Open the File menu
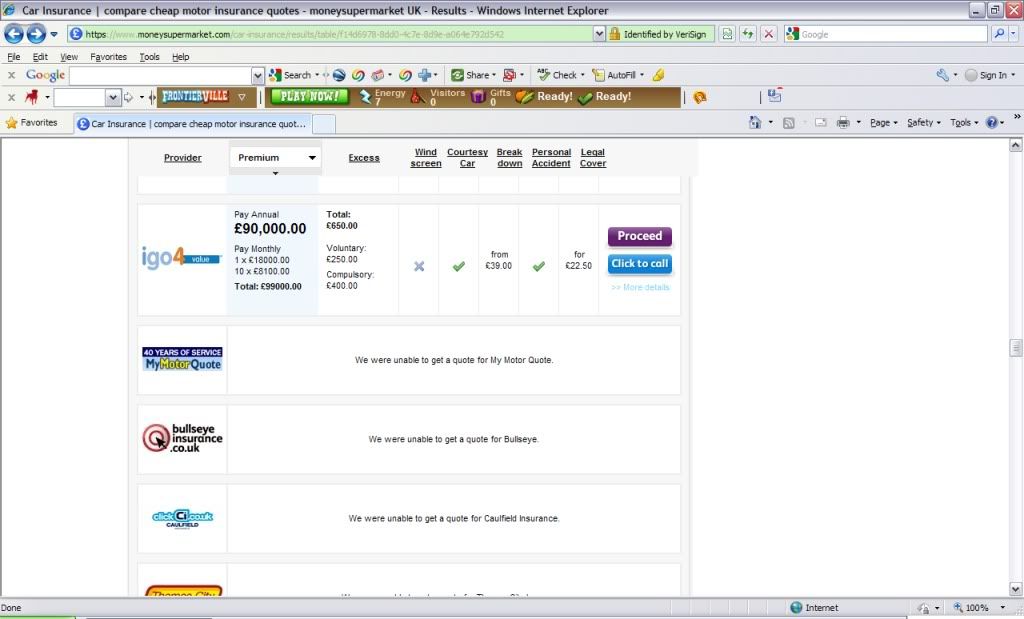 pos(13,57)
